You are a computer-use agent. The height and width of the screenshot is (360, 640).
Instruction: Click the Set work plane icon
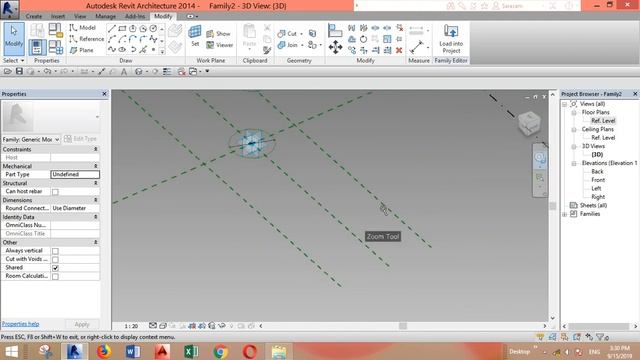[x=195, y=36]
